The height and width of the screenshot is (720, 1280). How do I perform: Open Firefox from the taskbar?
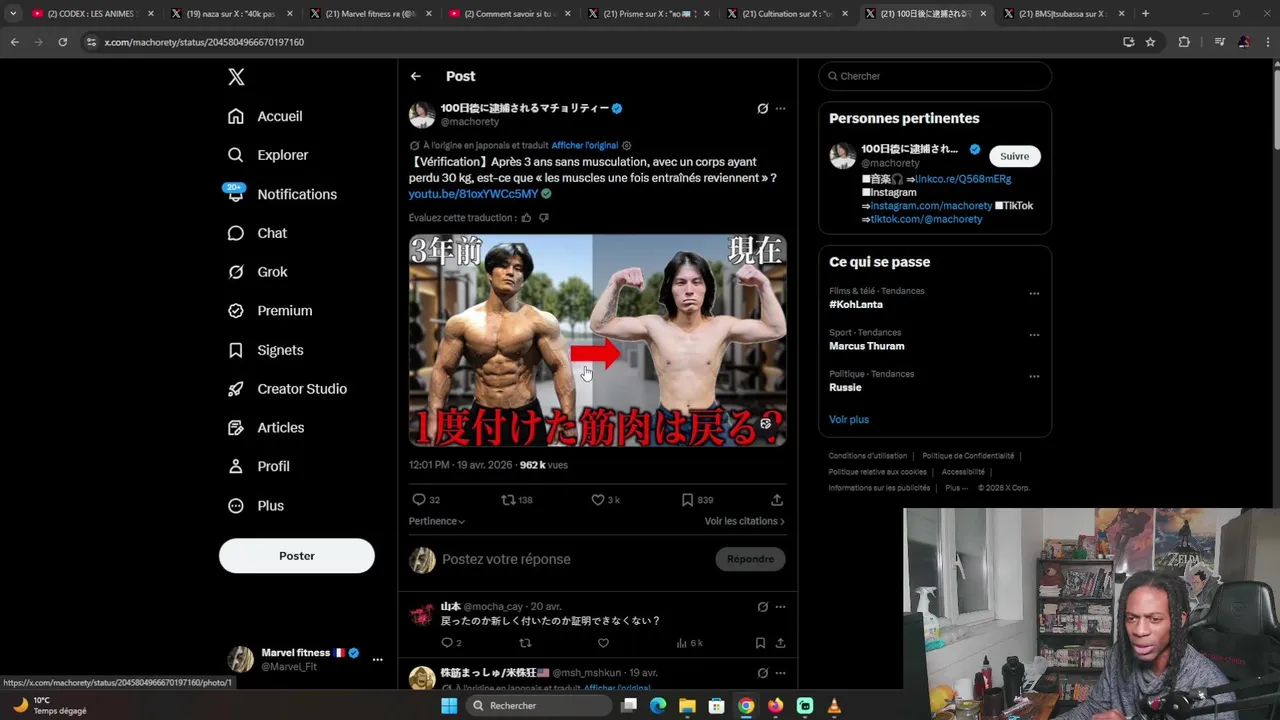(775, 706)
